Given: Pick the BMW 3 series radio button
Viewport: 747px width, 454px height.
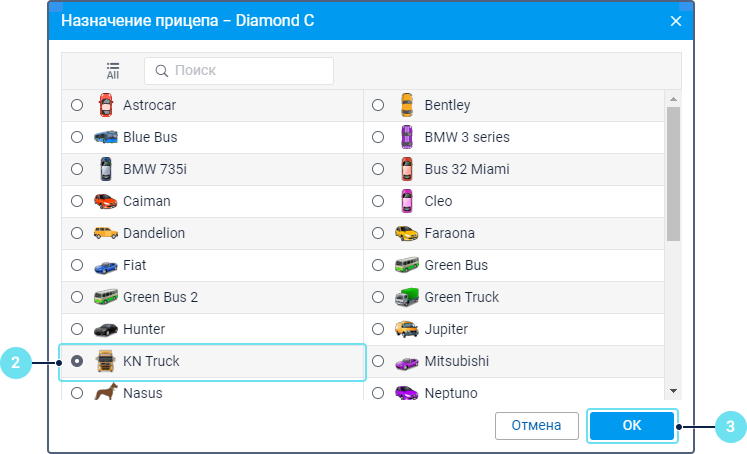Looking at the screenshot, I should 378,137.
